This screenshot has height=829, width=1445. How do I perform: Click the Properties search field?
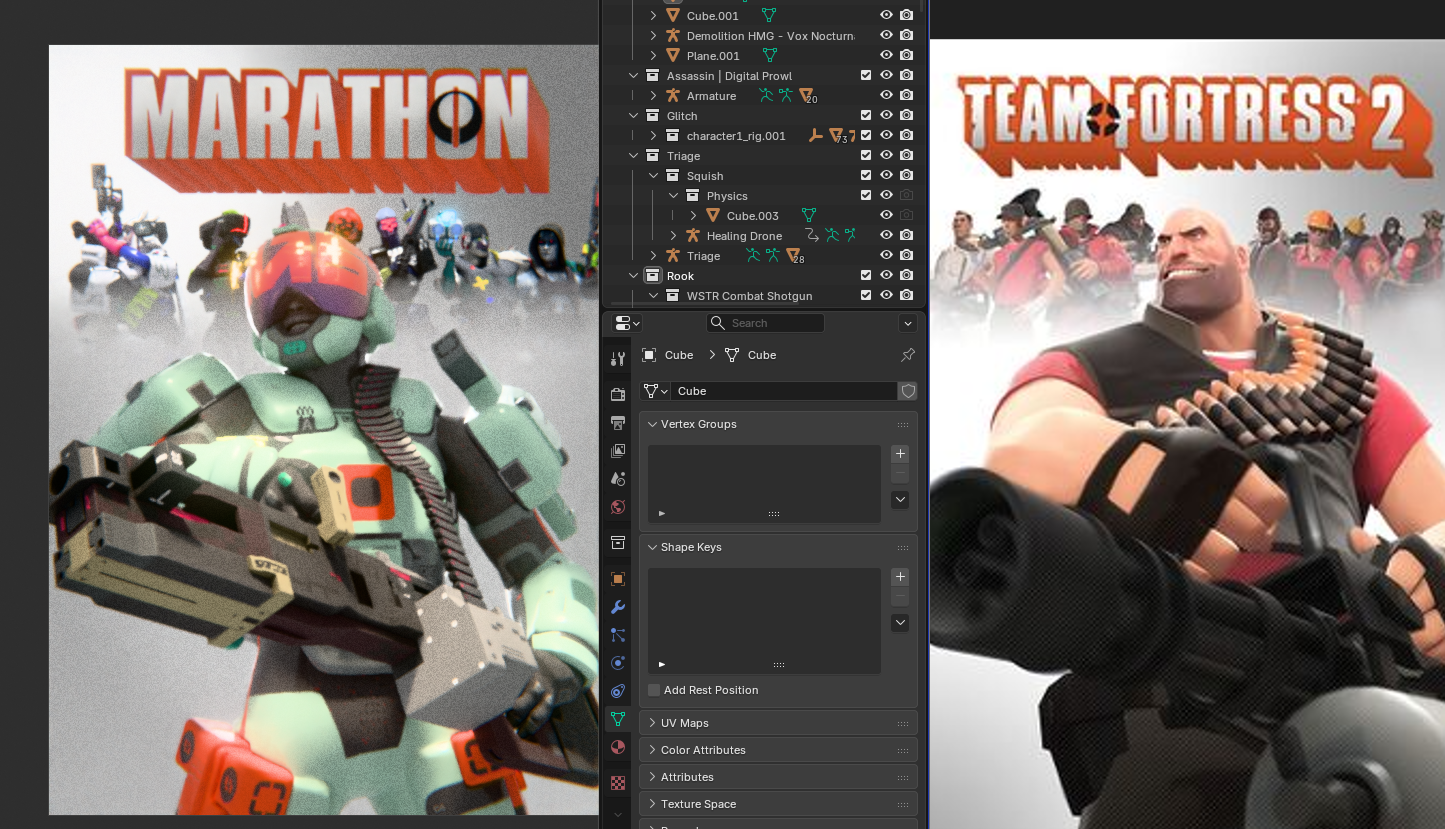(x=766, y=323)
